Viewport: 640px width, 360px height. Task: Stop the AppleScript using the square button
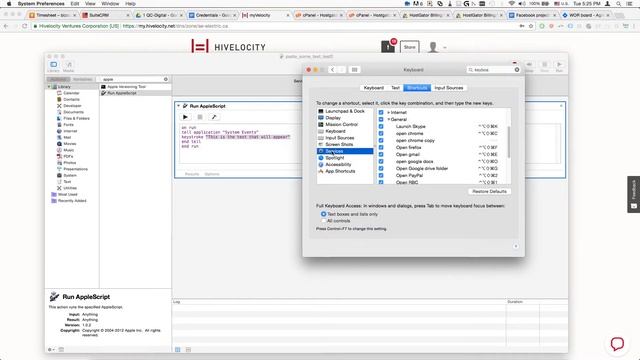[x=200, y=117]
